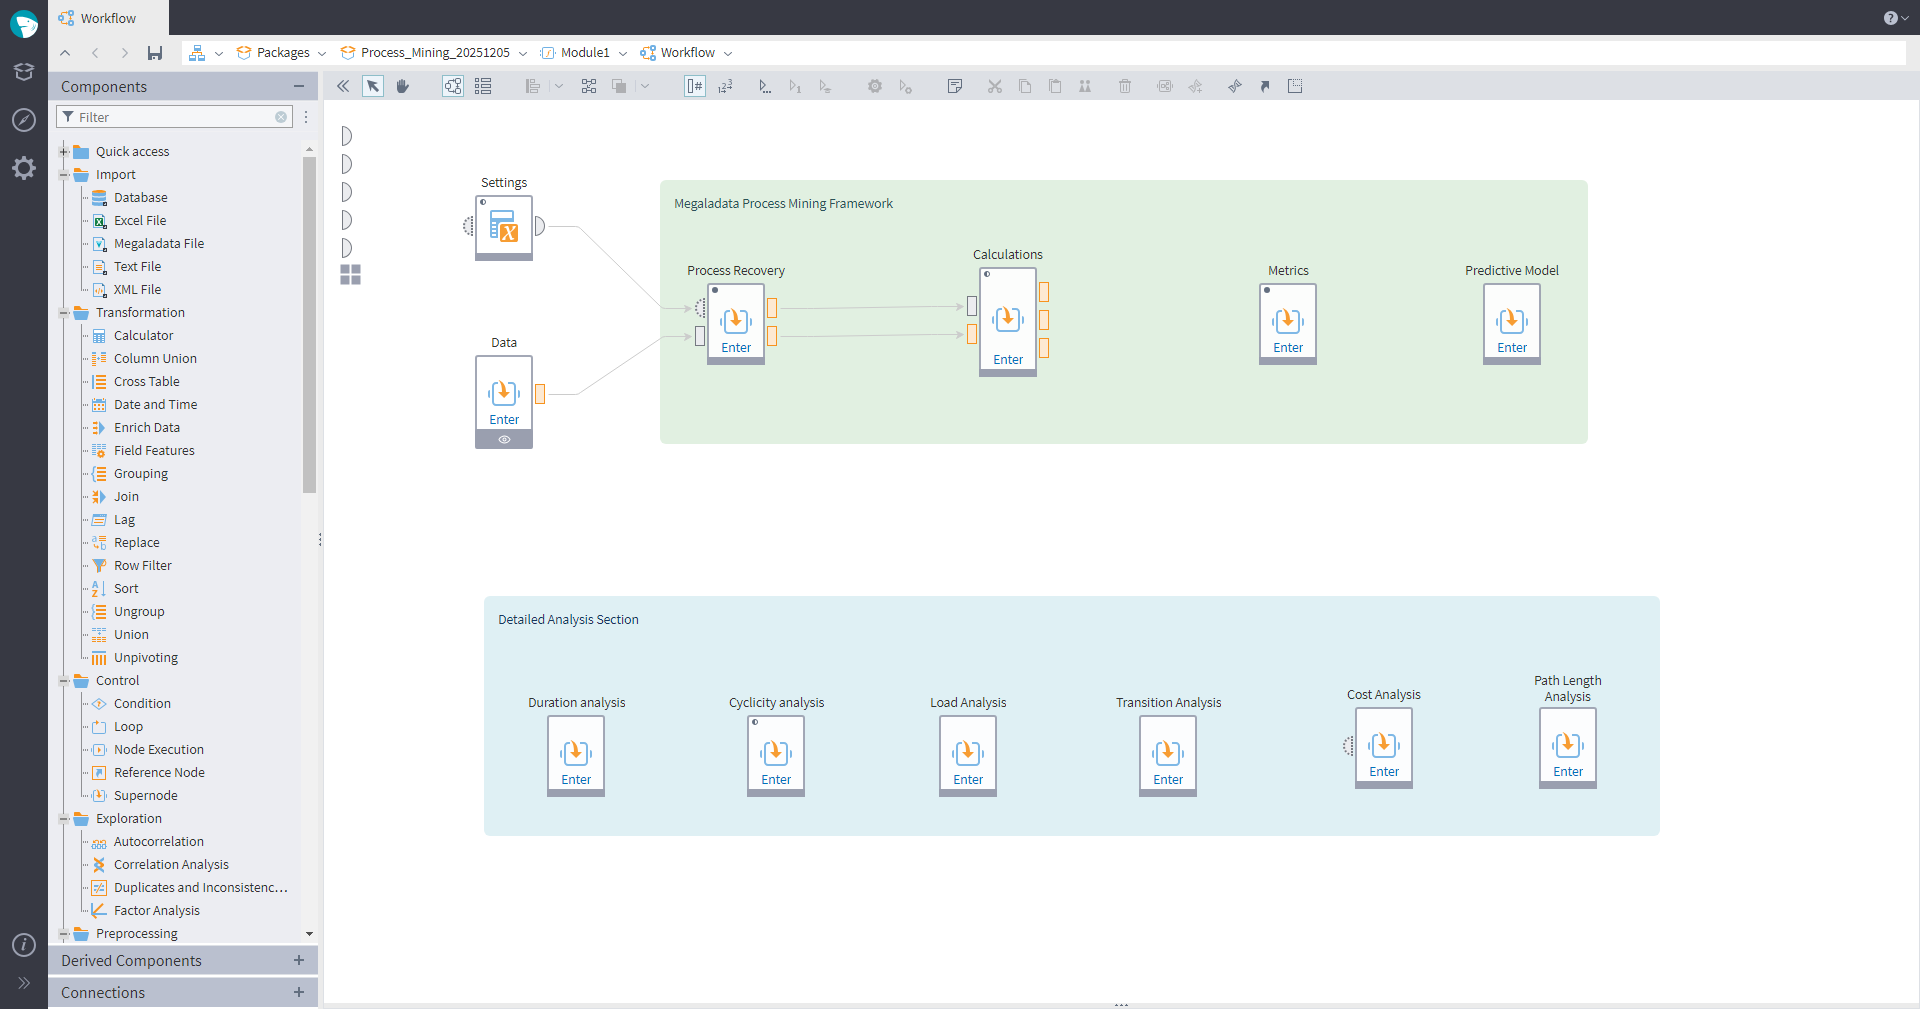Switch to list view of nodes
This screenshot has height=1009, width=1920.
coord(483,86)
